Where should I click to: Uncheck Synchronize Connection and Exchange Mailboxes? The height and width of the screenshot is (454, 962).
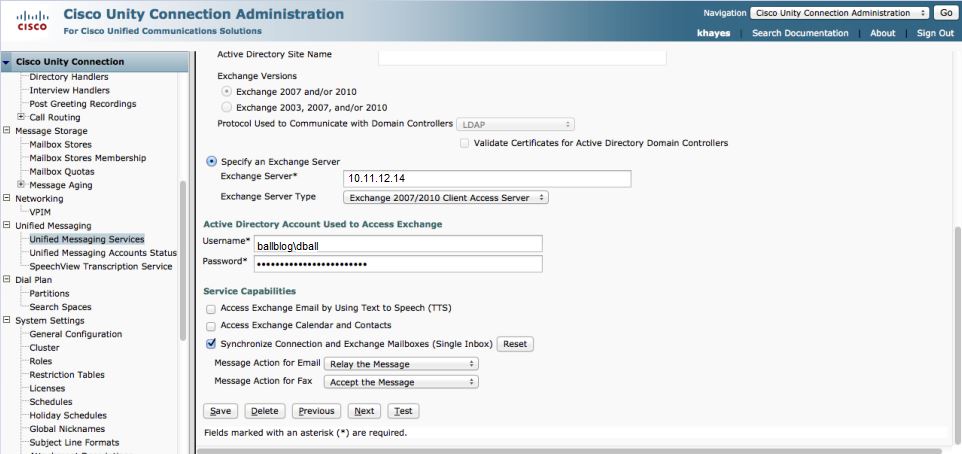(211, 343)
